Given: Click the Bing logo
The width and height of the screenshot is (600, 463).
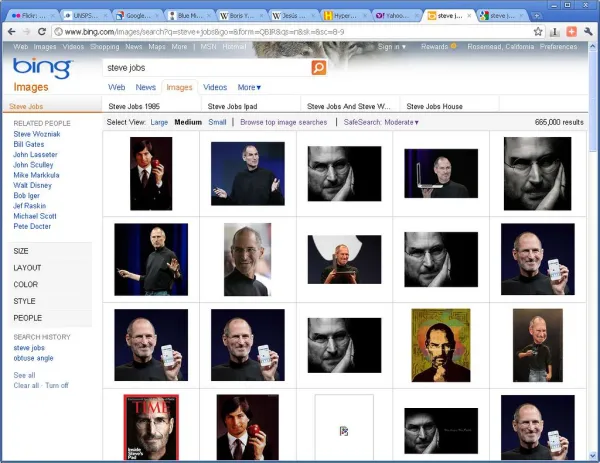Looking at the screenshot, I should tap(42, 68).
